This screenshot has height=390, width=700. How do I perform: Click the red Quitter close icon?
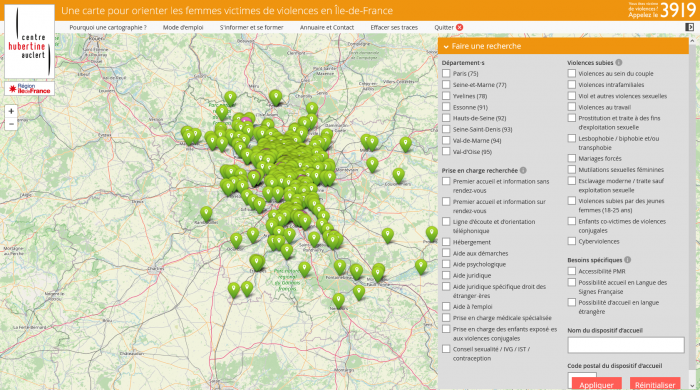point(459,27)
